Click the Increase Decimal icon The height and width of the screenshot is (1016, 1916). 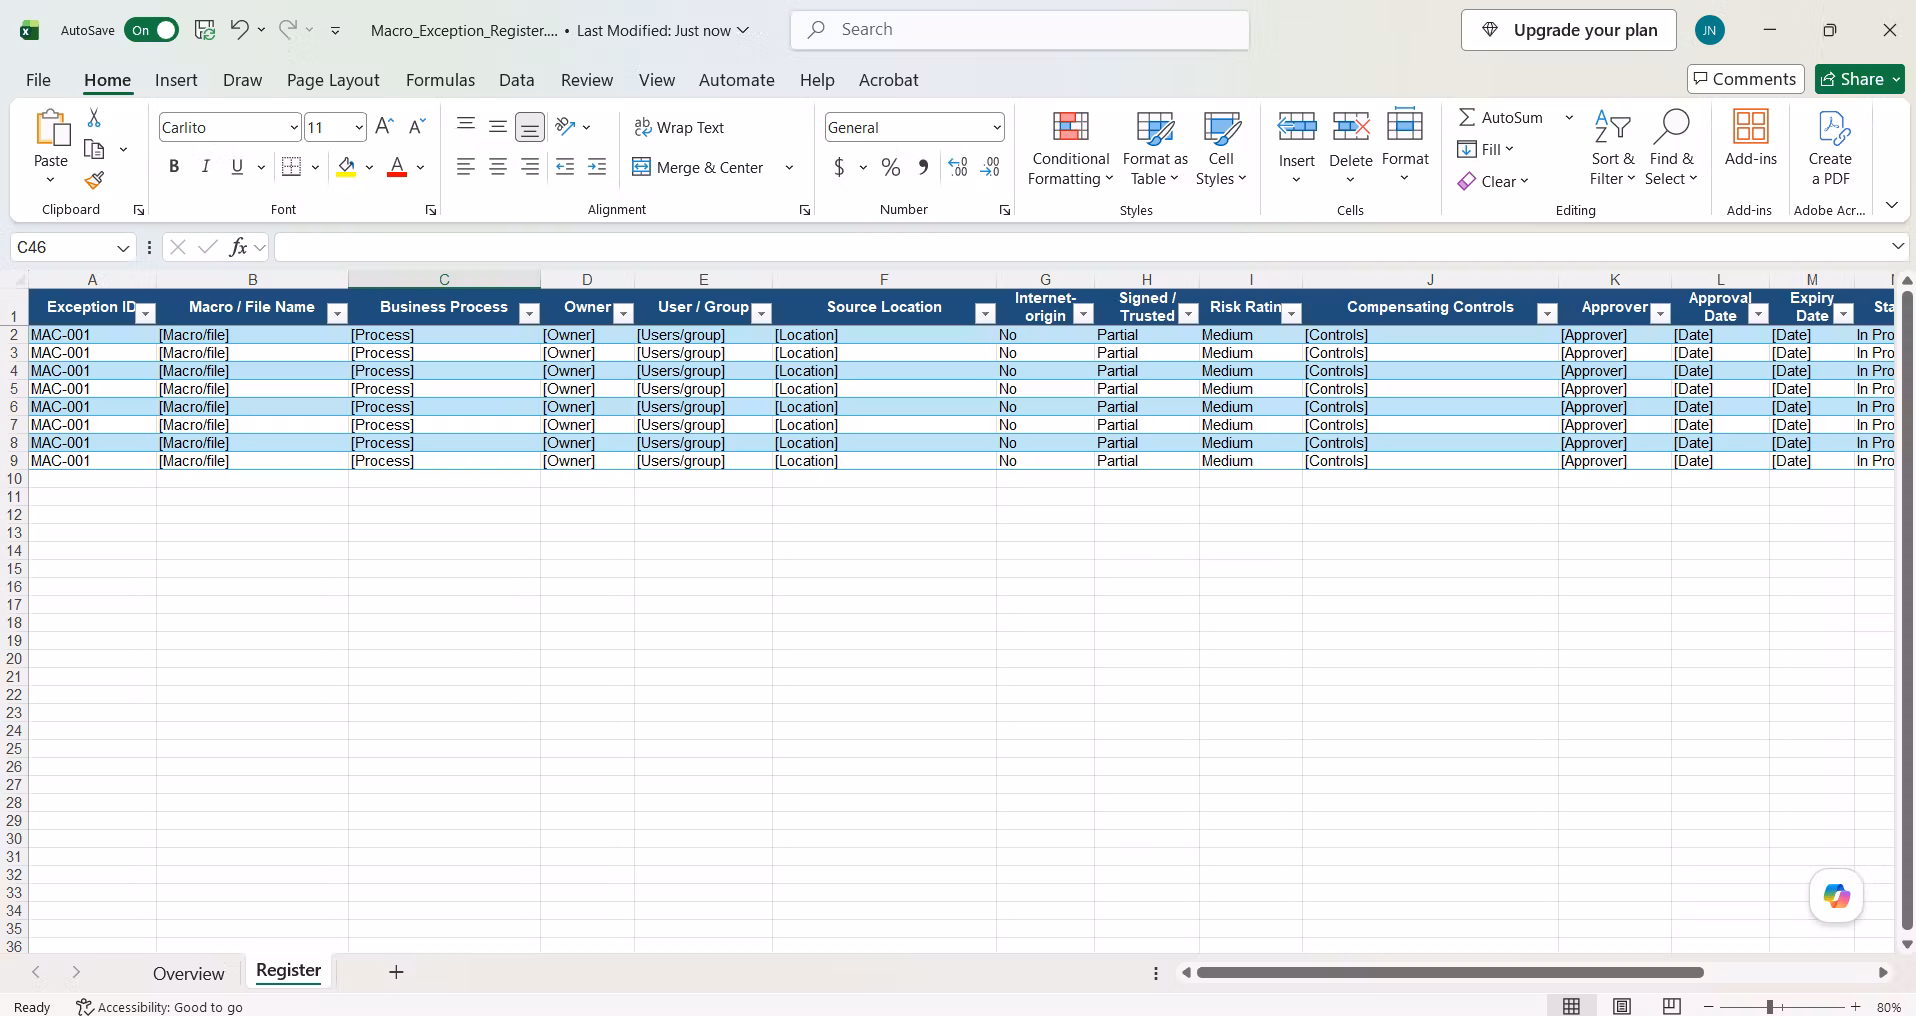(957, 167)
